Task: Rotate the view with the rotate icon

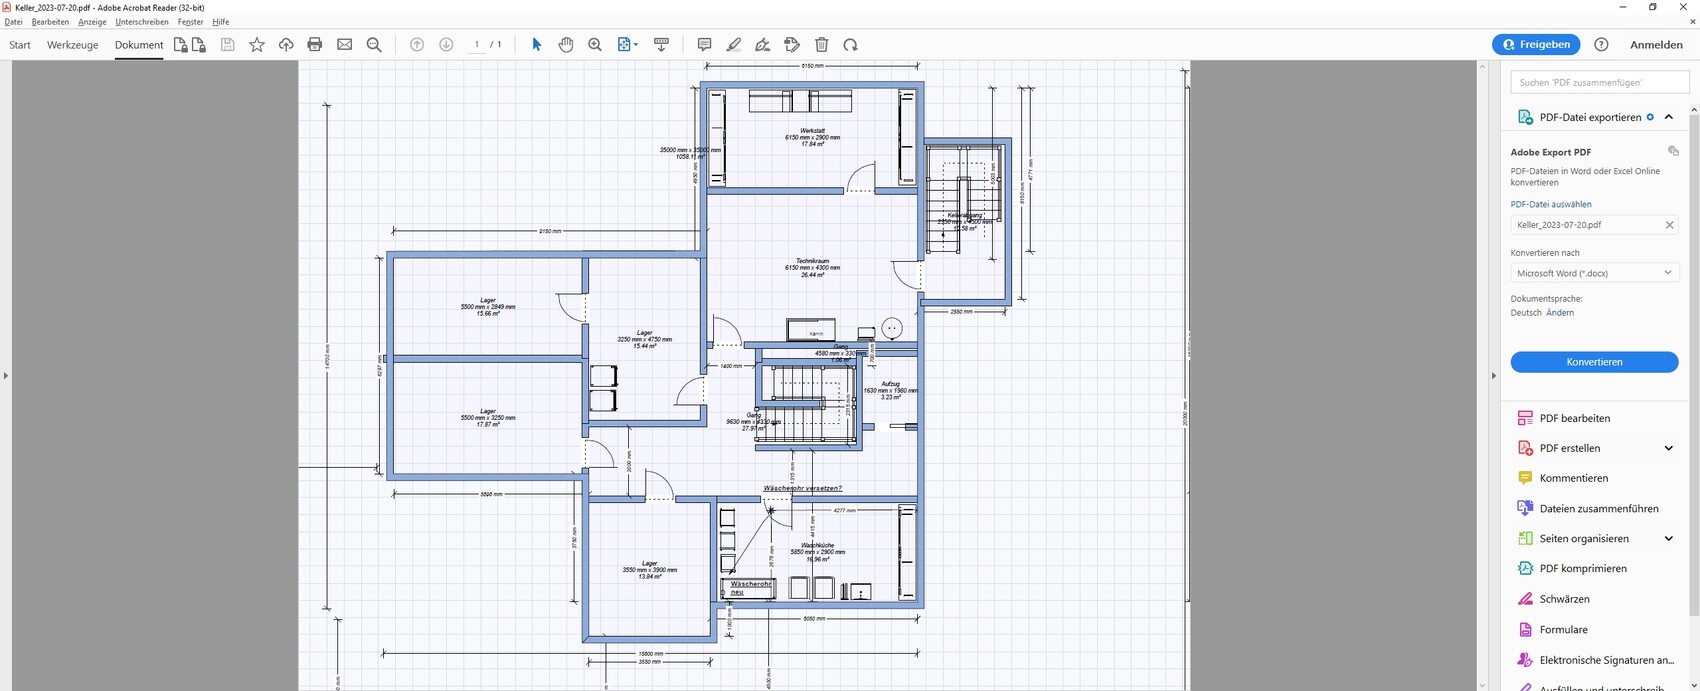Action: 850,45
